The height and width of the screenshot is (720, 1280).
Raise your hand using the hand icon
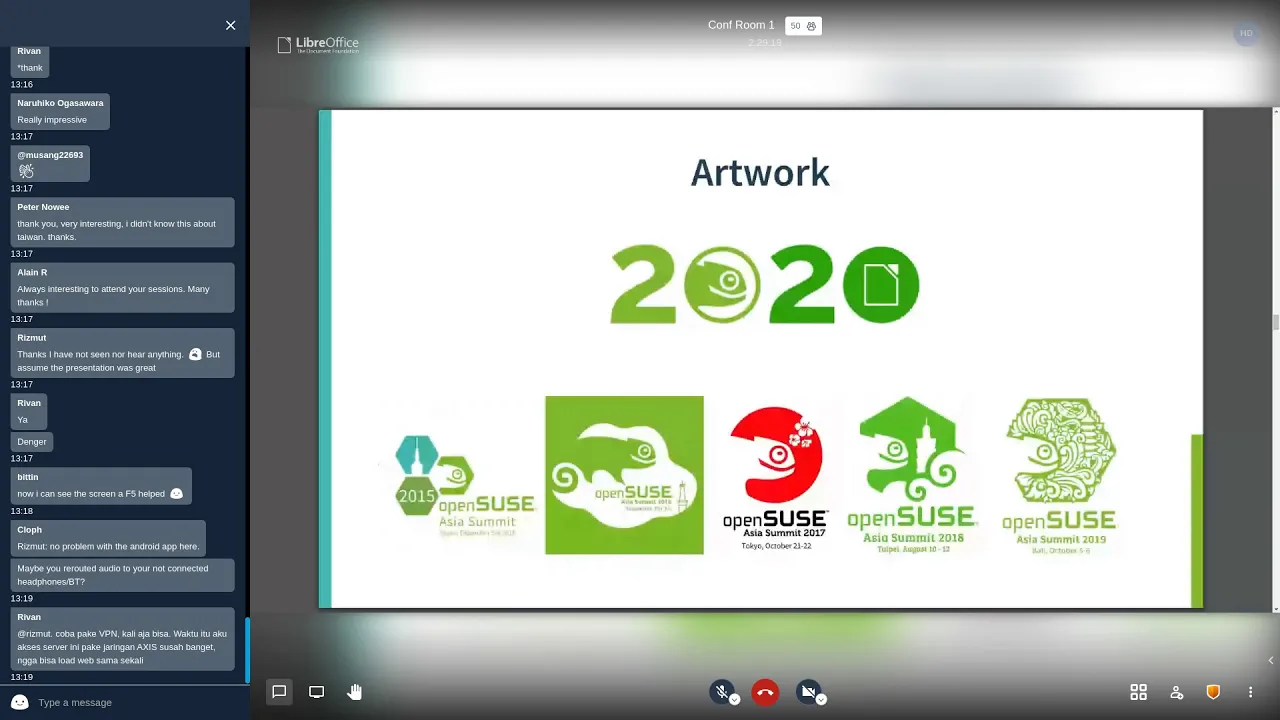click(354, 692)
